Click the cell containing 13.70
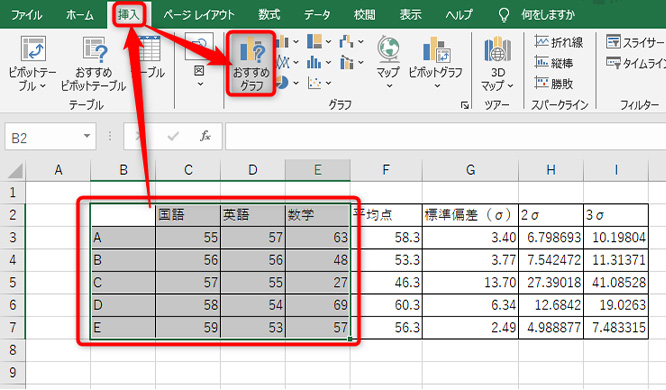 [470, 283]
